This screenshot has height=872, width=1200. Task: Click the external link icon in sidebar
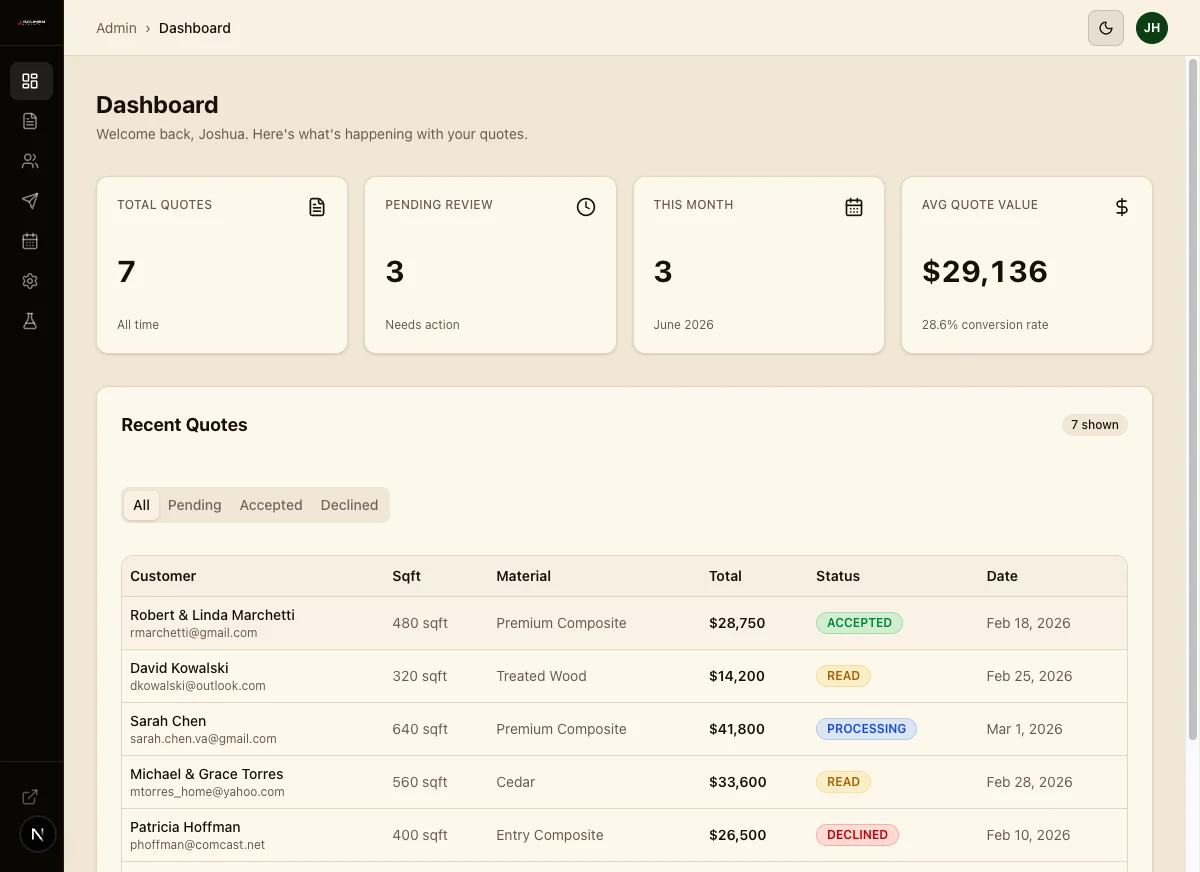[x=30, y=797]
